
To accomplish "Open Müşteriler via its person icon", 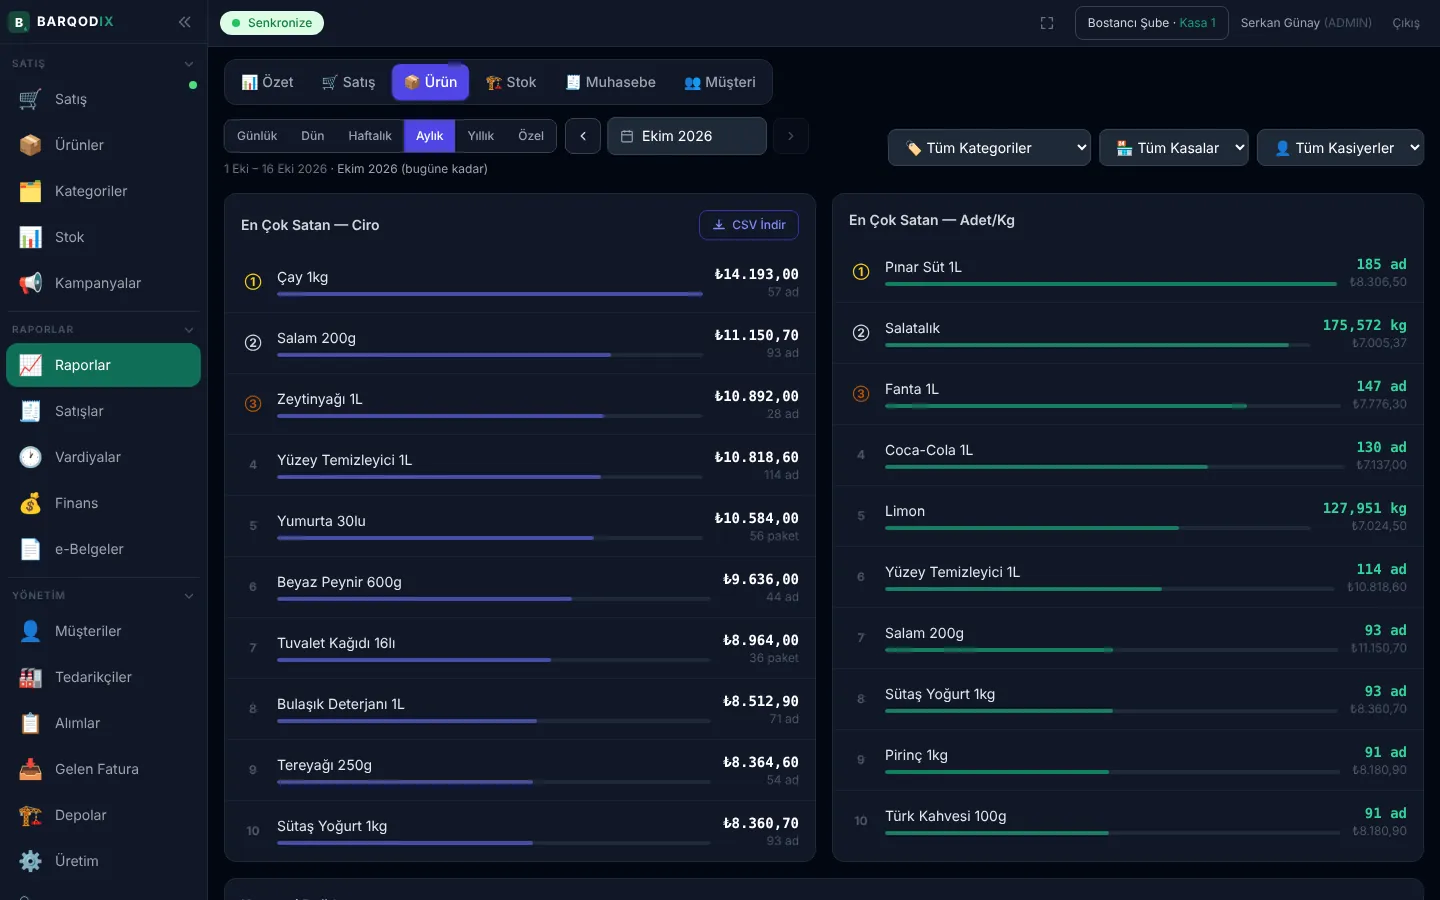I will tap(31, 631).
